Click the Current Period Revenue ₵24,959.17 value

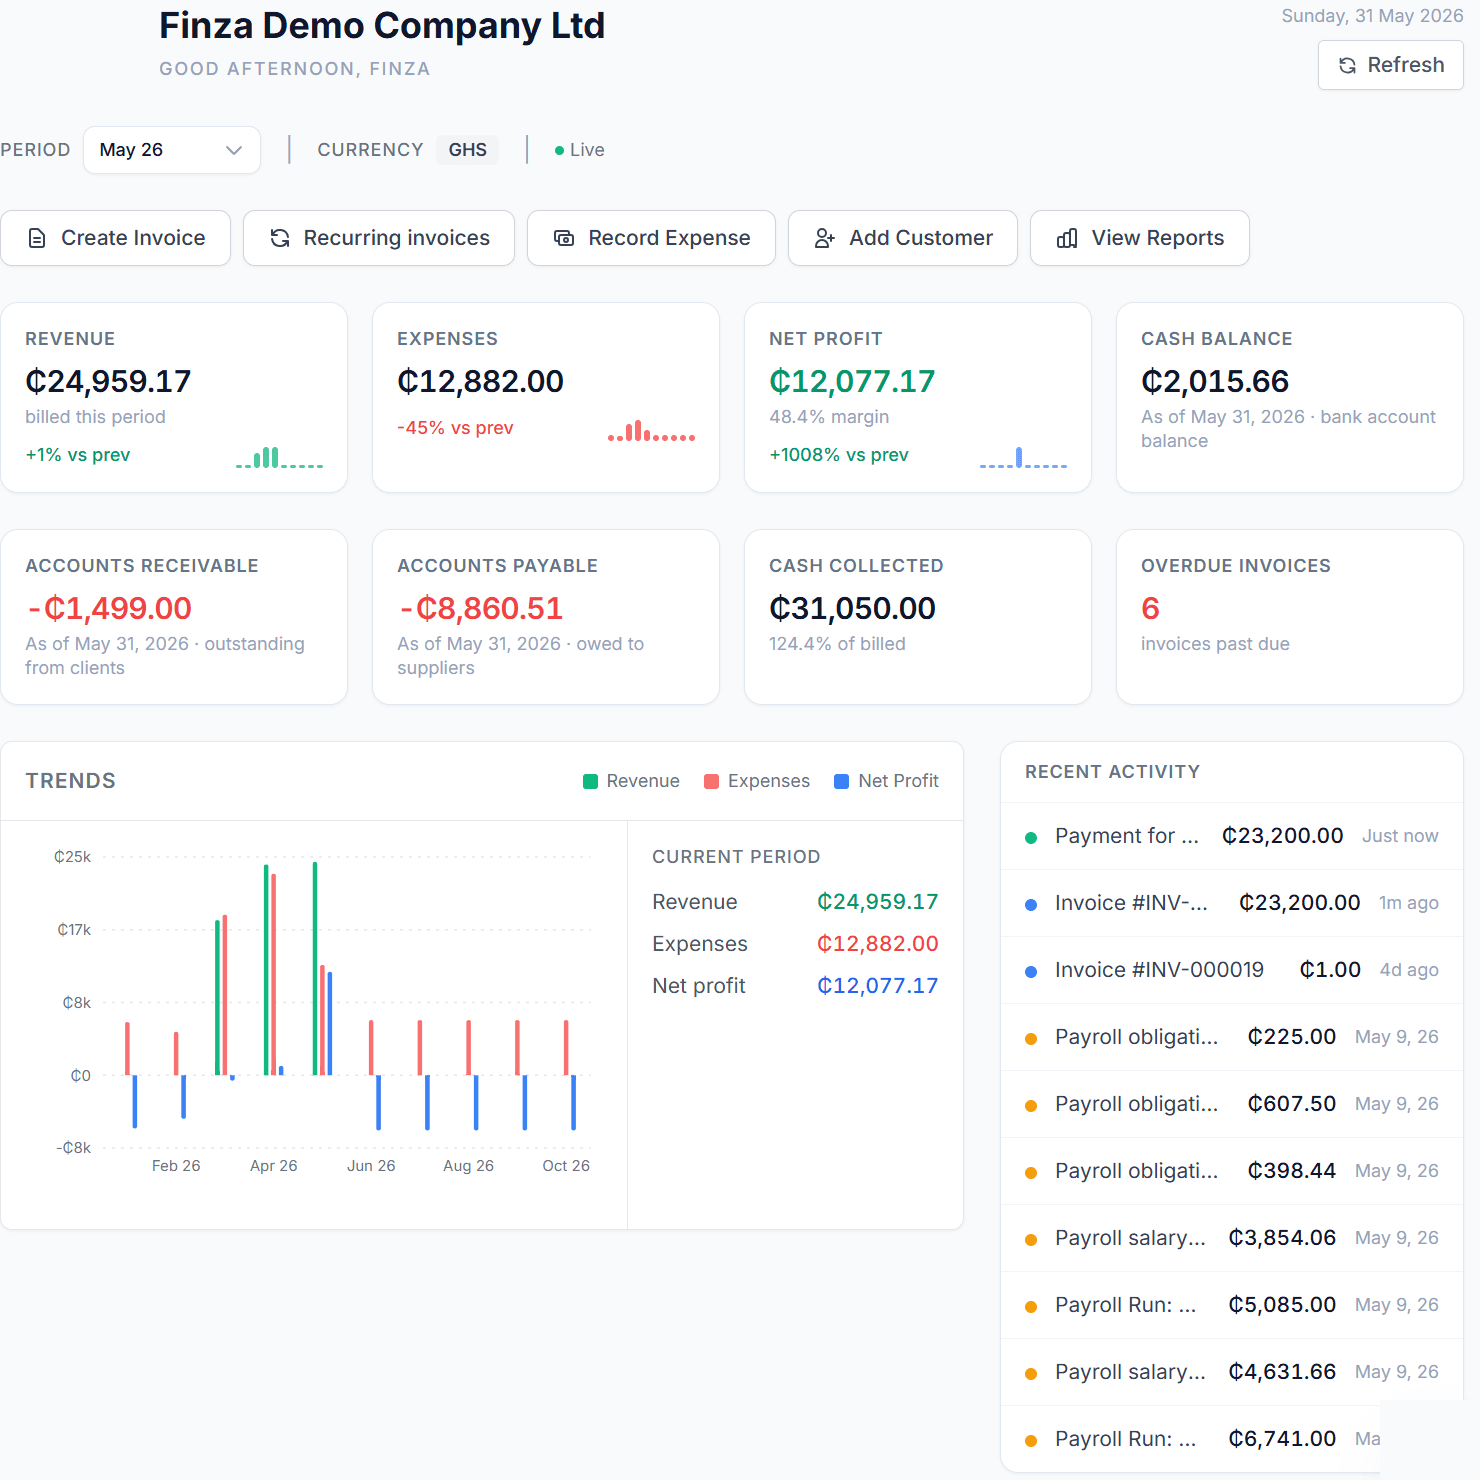[x=878, y=902]
